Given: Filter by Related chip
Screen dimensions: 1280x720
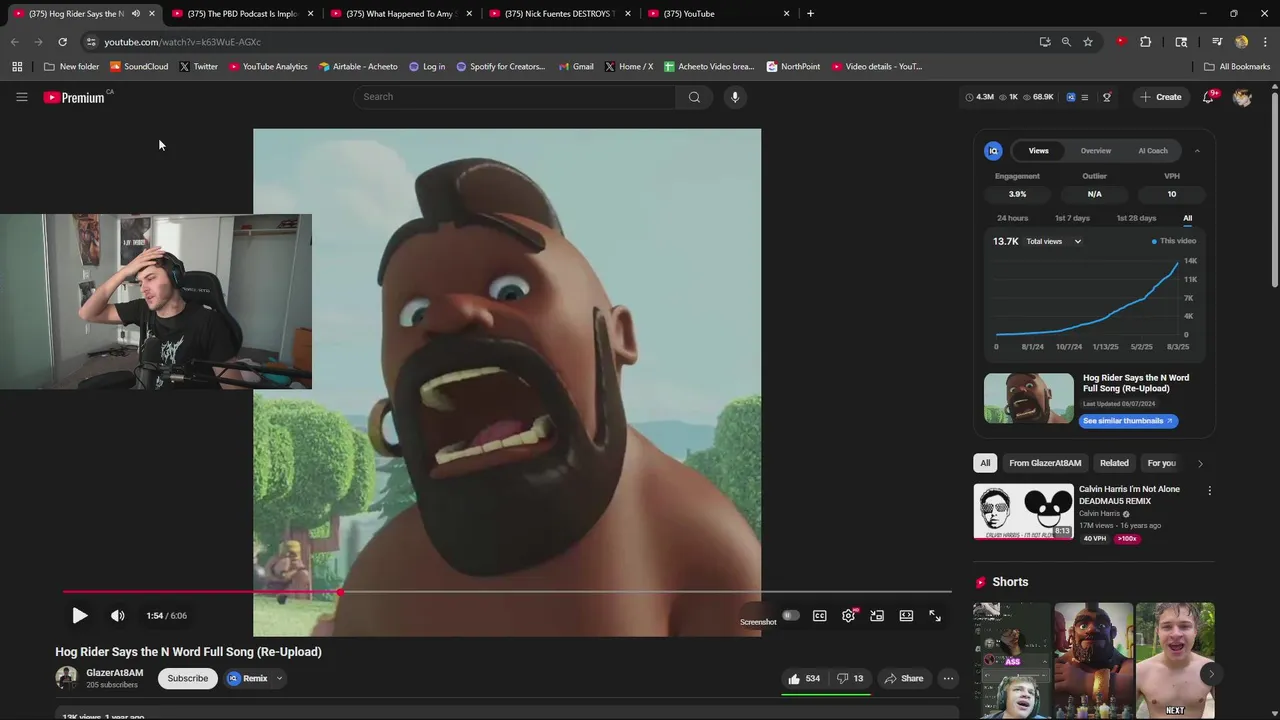Looking at the screenshot, I should [1114, 463].
